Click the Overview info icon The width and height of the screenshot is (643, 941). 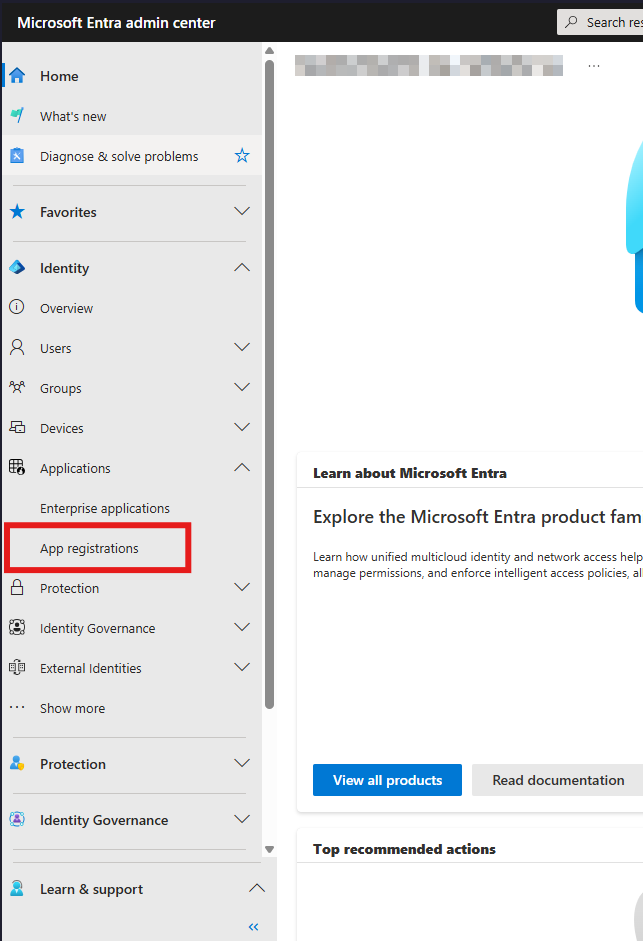17,307
